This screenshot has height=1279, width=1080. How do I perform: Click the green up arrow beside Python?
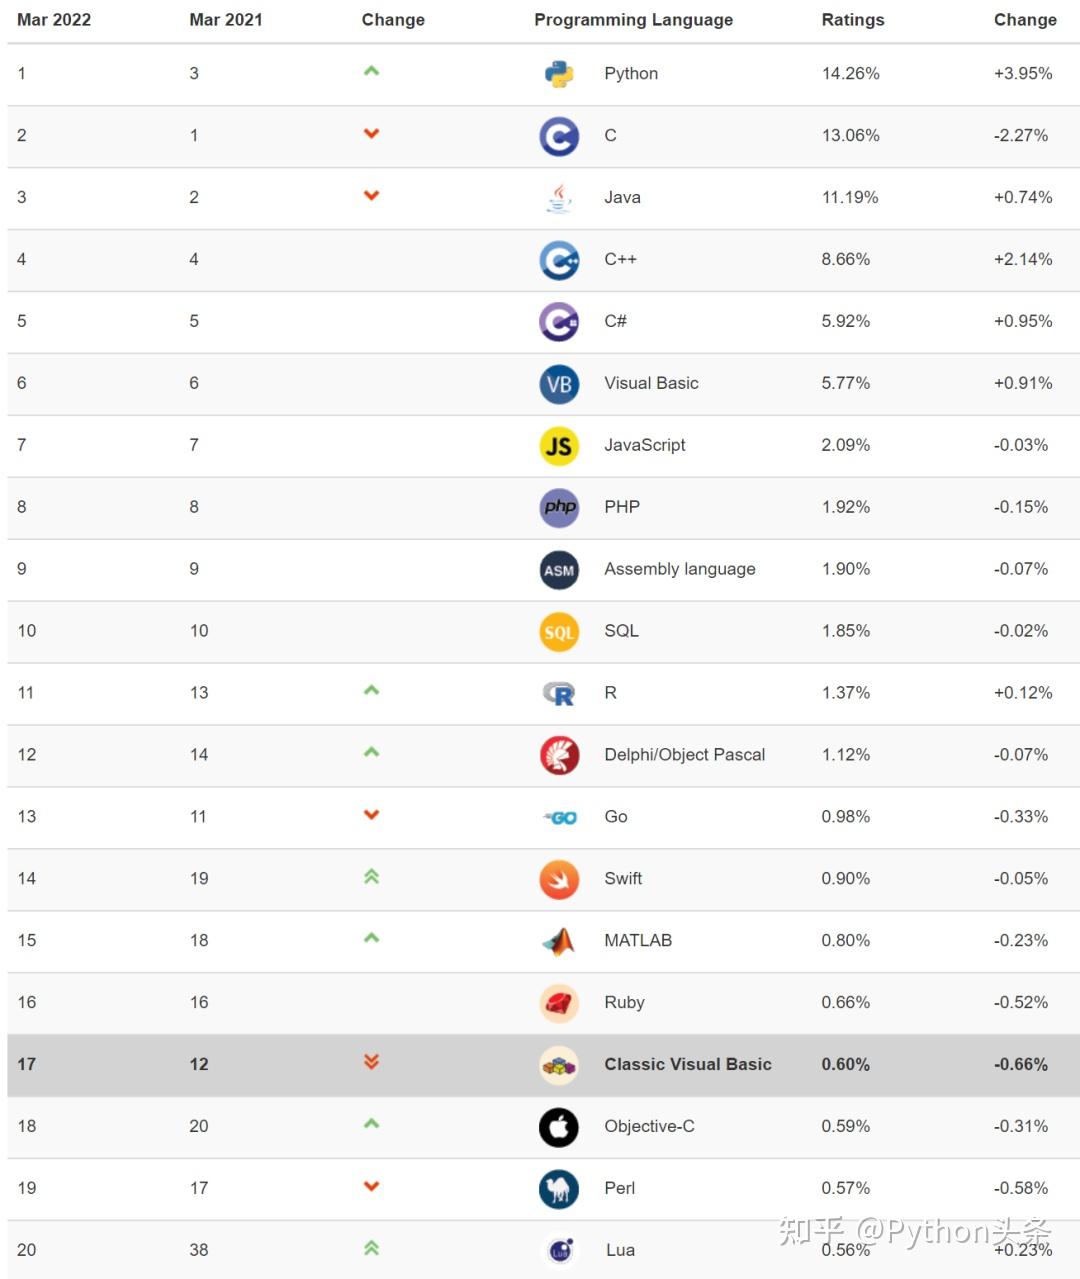pos(371,71)
